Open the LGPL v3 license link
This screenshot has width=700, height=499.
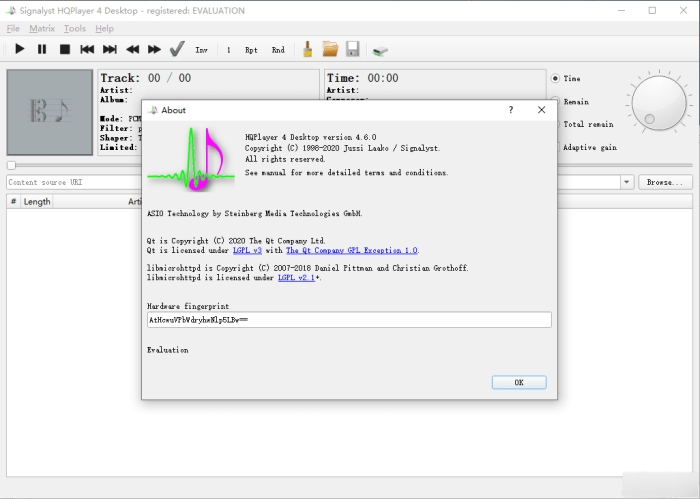(x=247, y=250)
